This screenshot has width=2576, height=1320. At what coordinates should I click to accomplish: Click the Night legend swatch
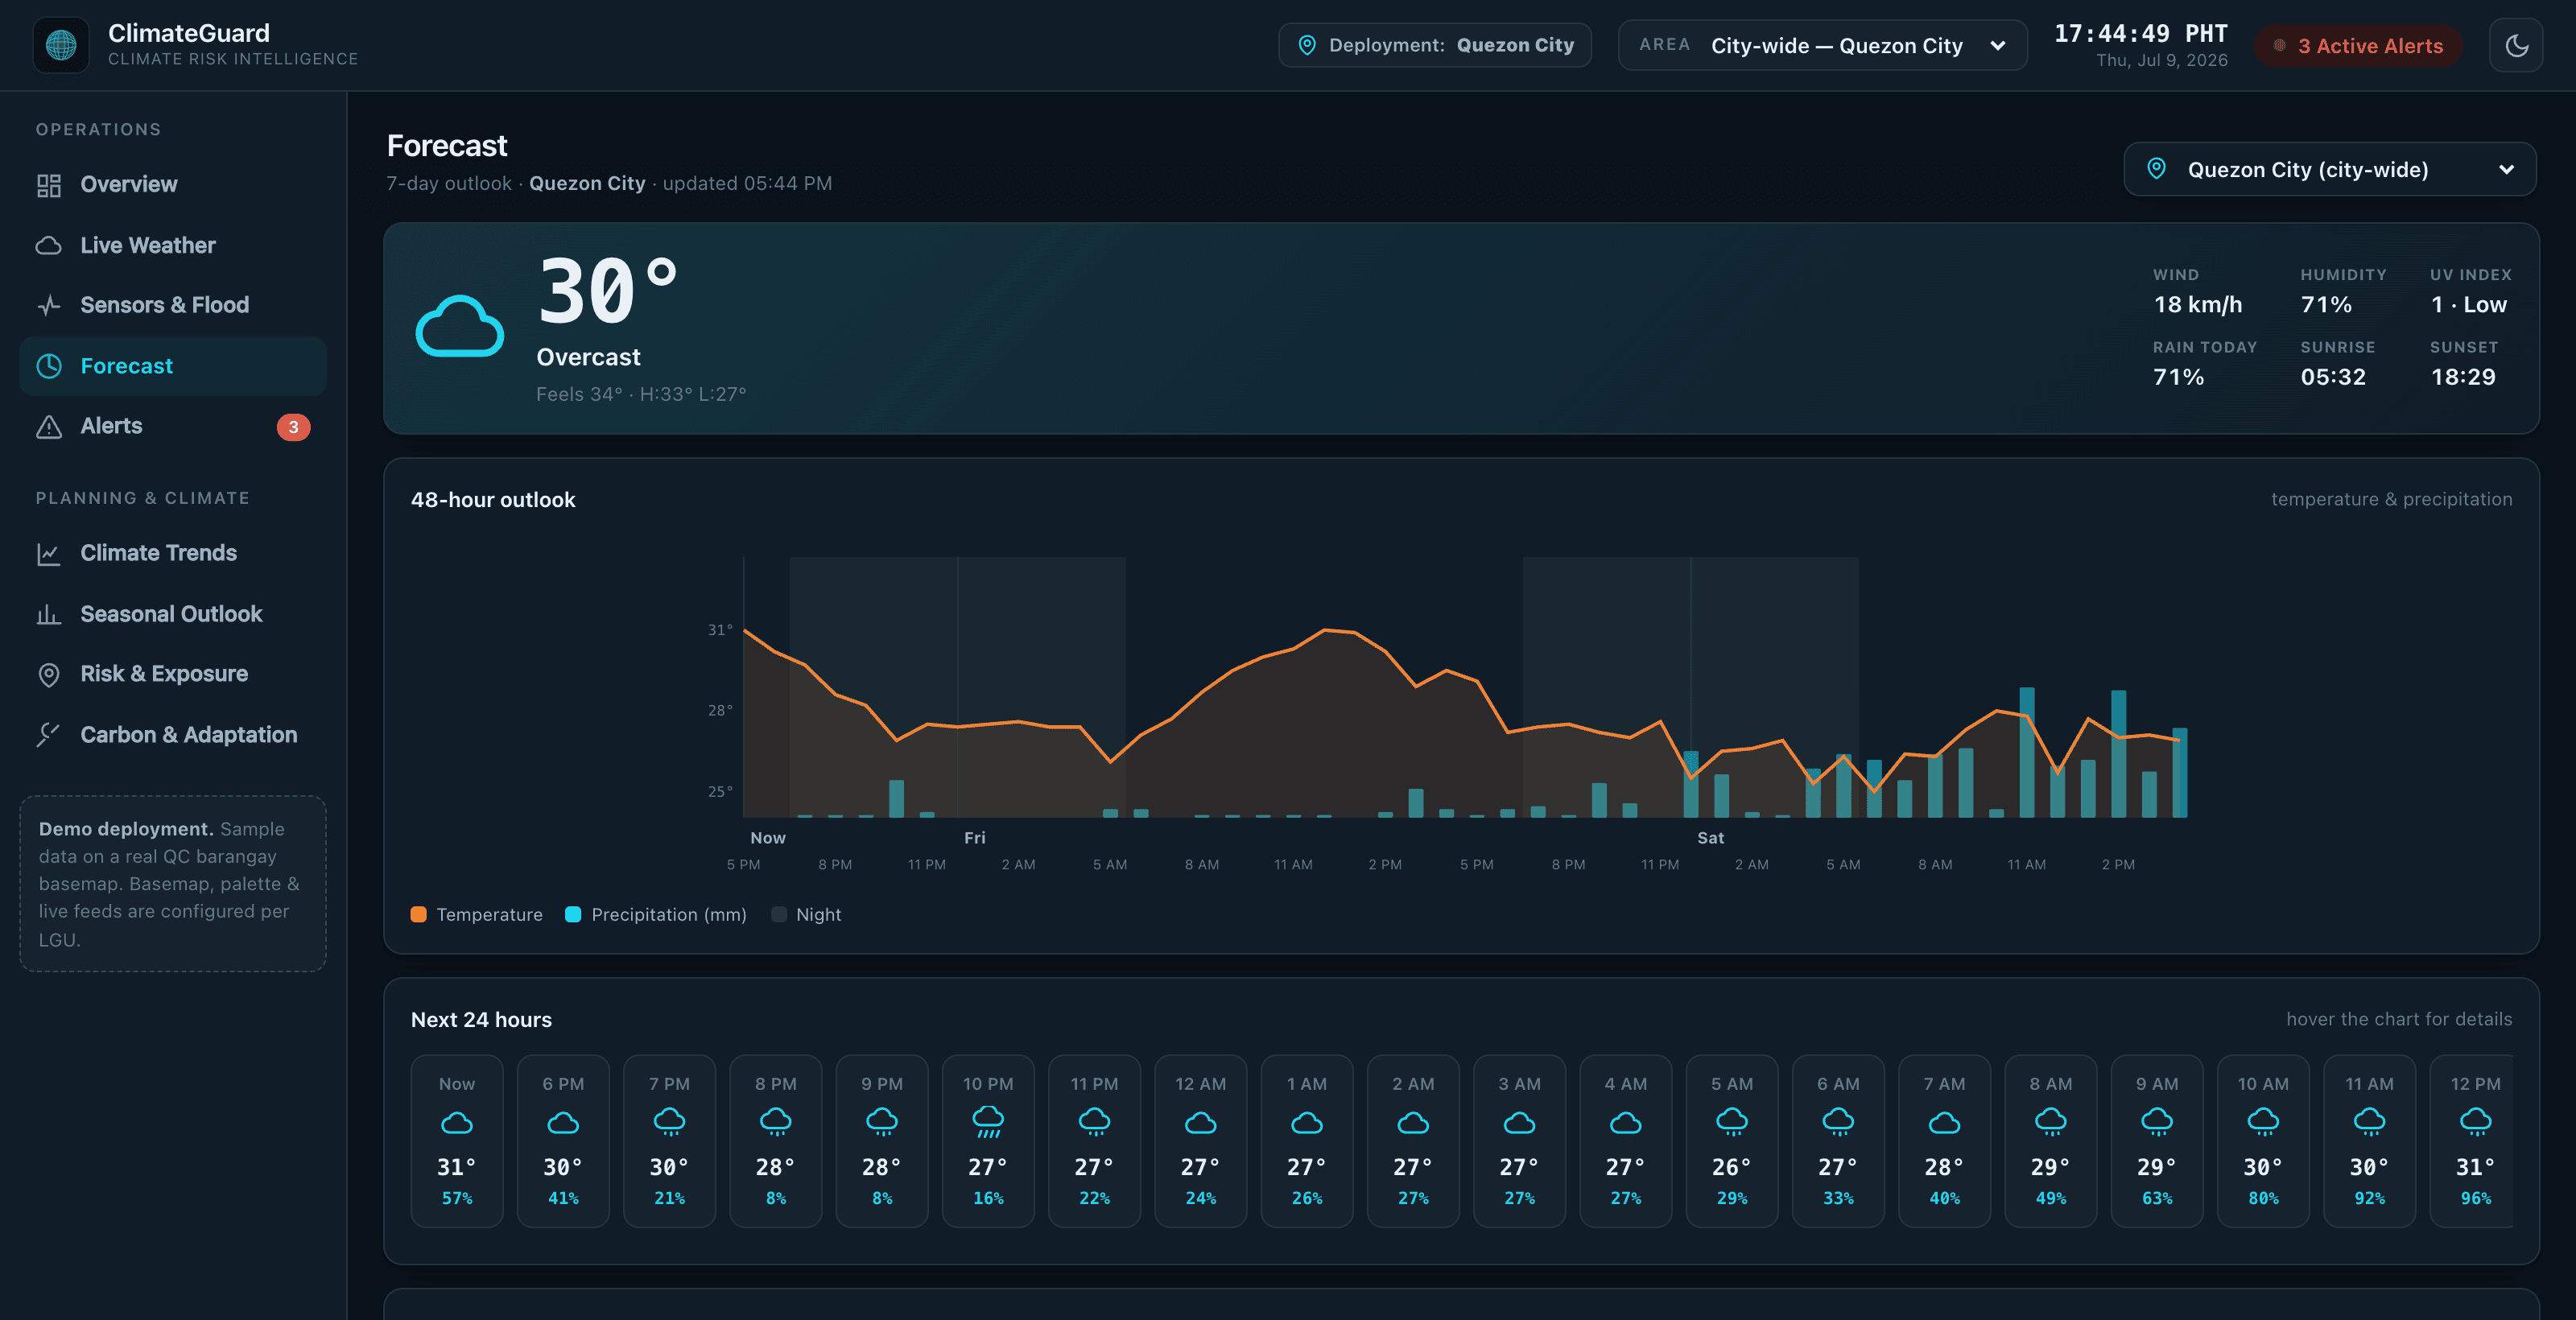pos(779,915)
